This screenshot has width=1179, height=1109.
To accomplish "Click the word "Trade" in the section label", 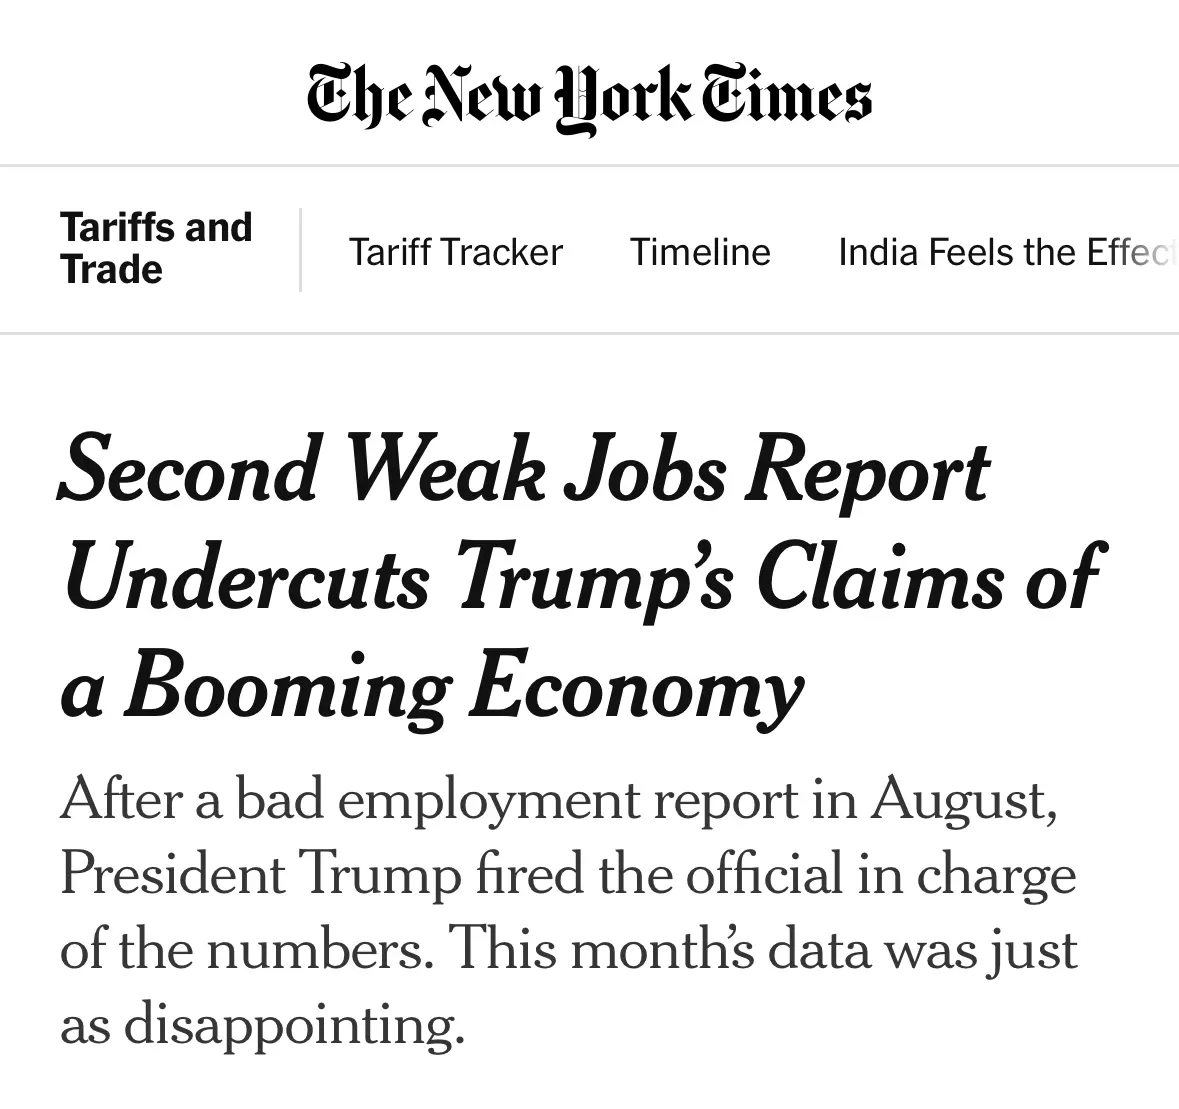I will 111,270.
